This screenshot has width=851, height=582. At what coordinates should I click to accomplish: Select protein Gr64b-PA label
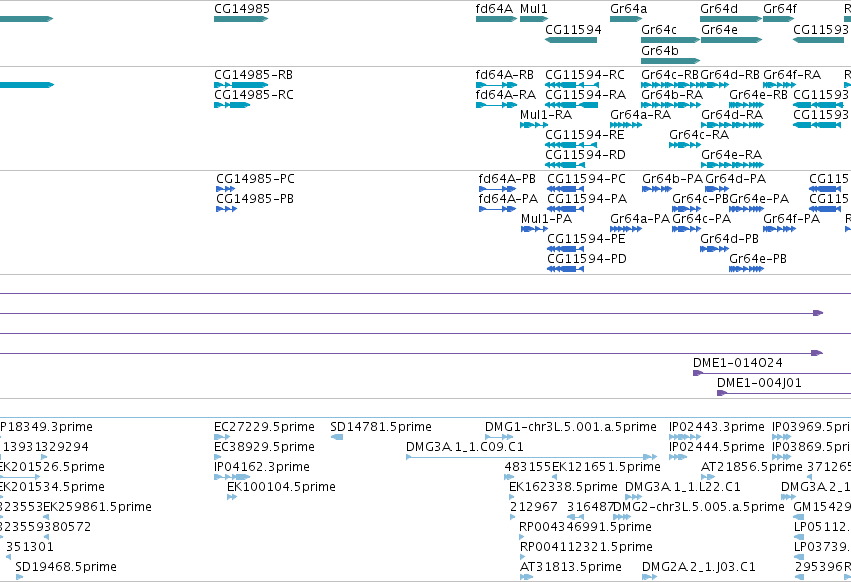(x=672, y=179)
